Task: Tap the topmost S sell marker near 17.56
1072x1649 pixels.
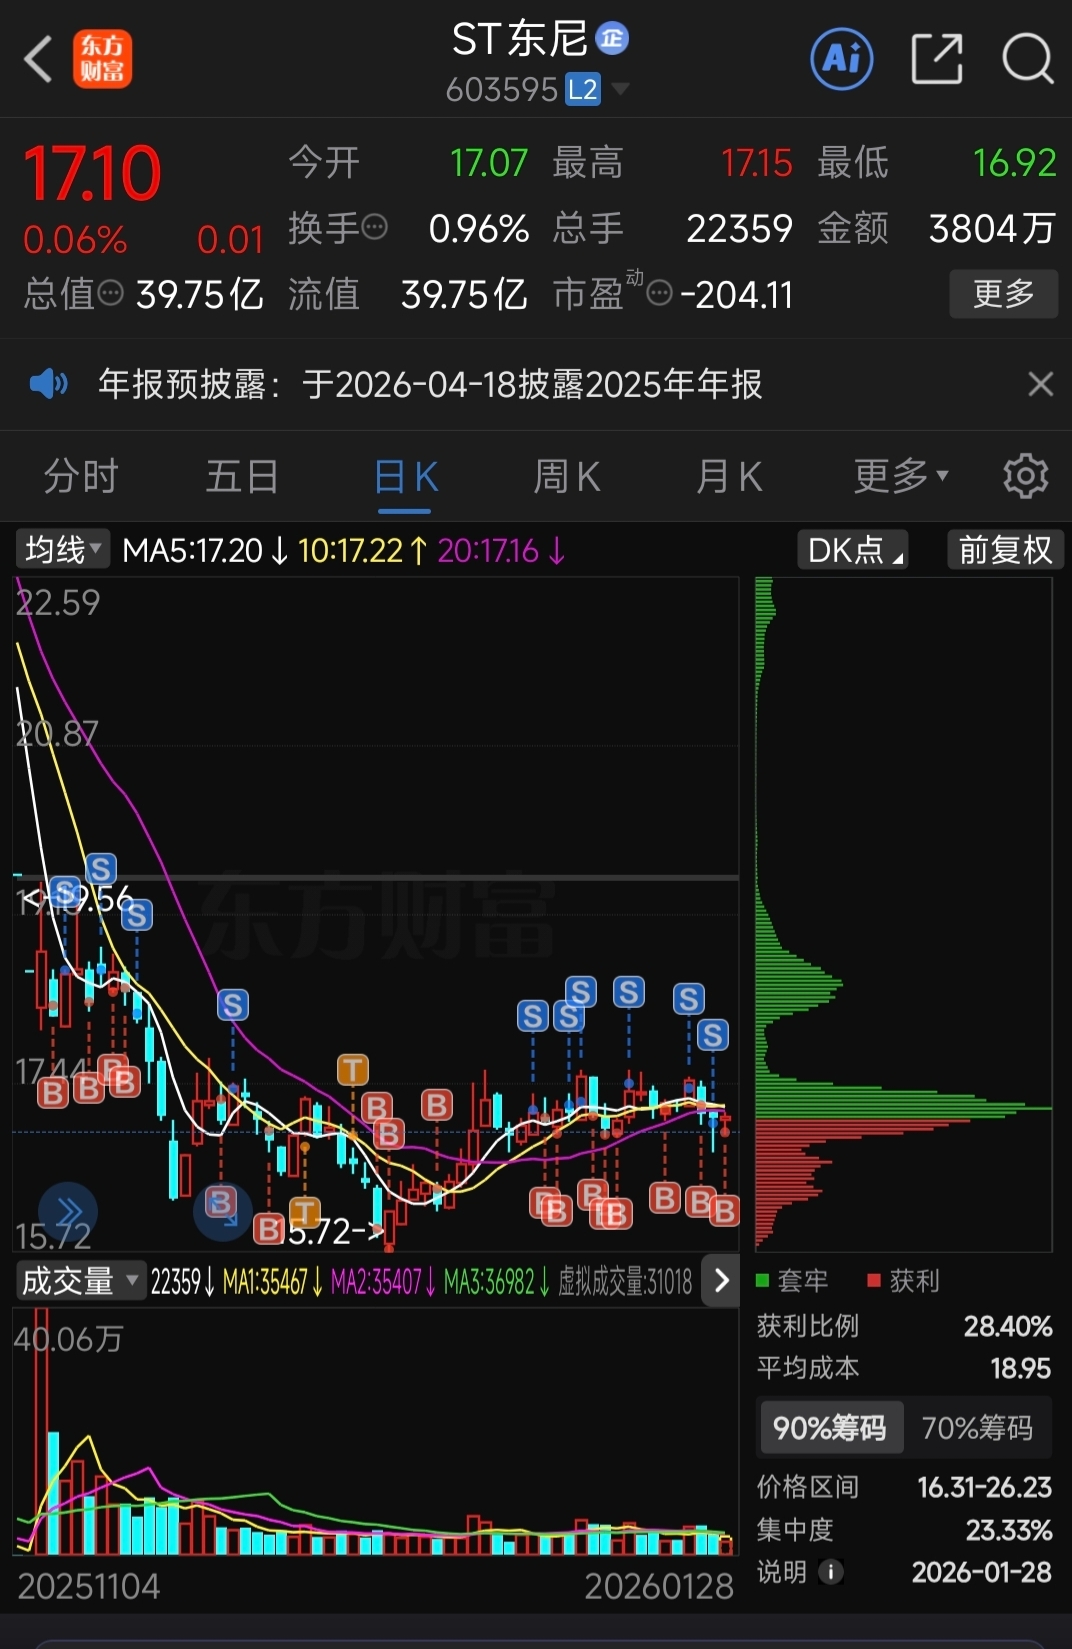Action: click(x=100, y=869)
